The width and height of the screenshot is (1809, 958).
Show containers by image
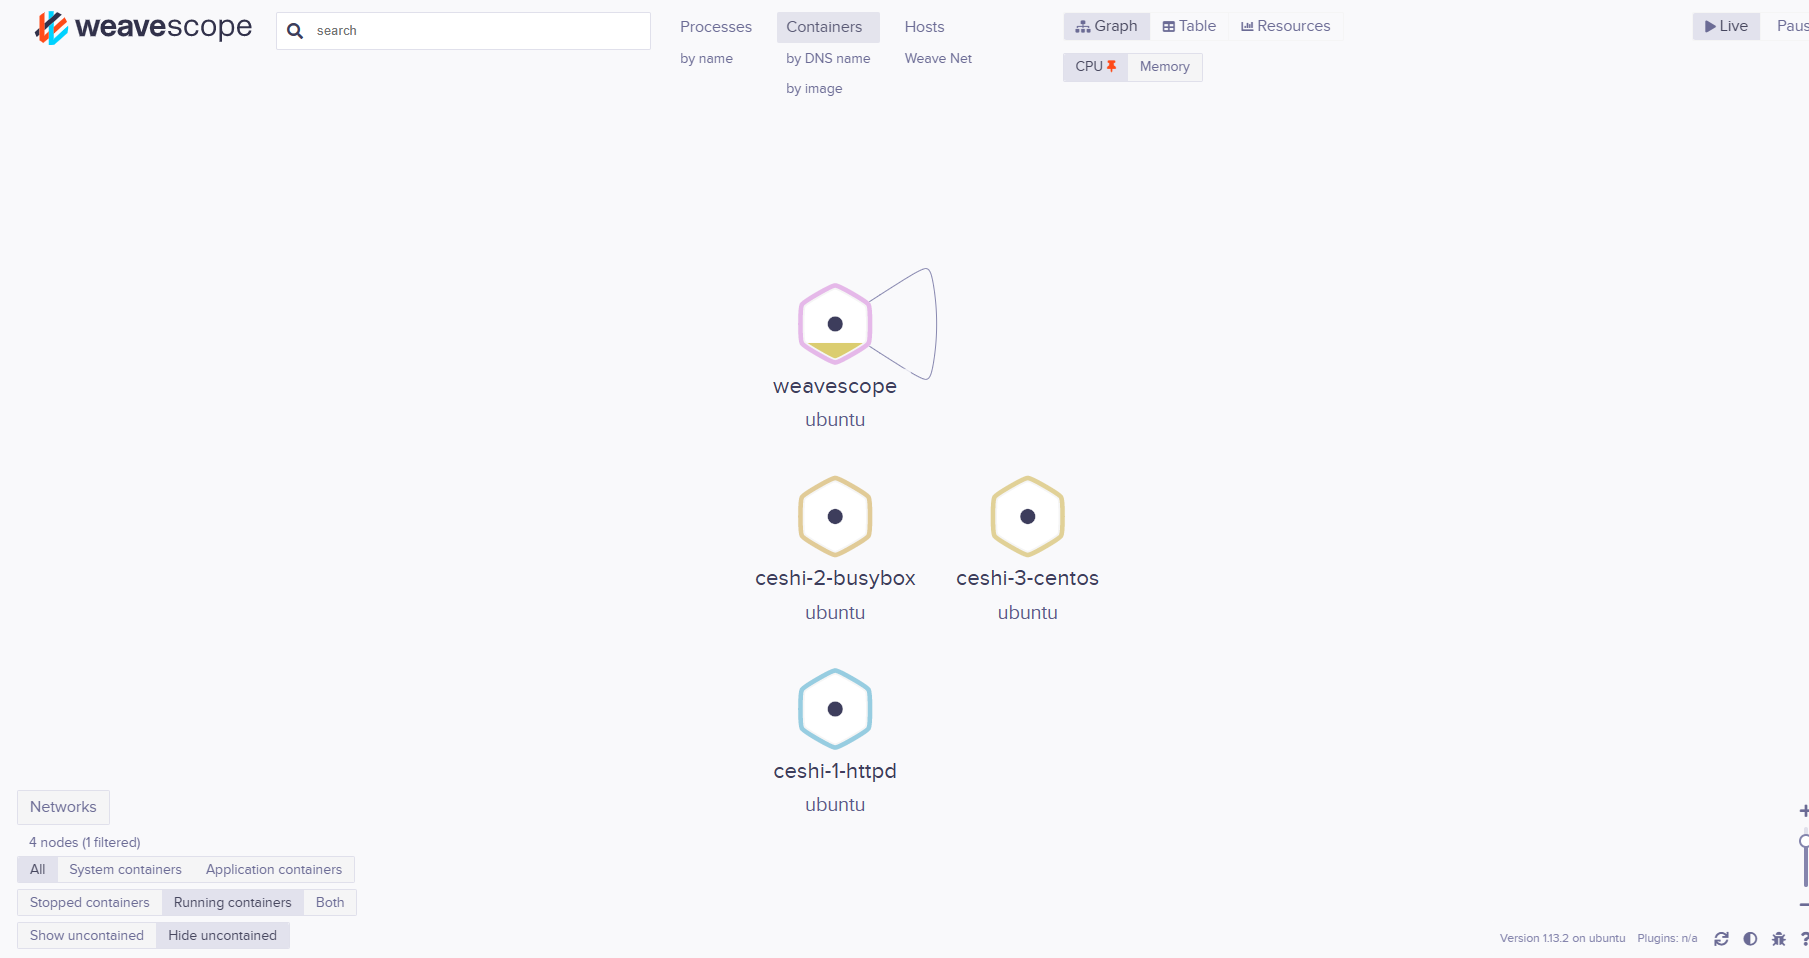pos(814,89)
